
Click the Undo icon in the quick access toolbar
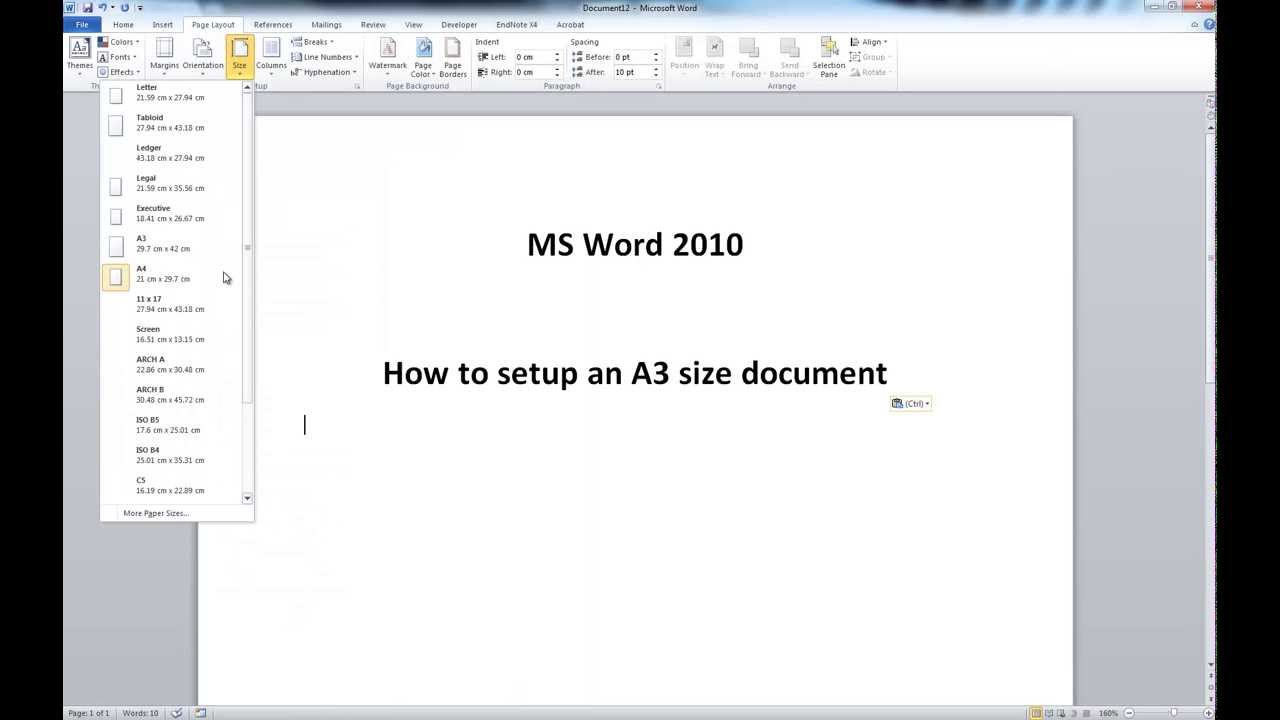(101, 7)
